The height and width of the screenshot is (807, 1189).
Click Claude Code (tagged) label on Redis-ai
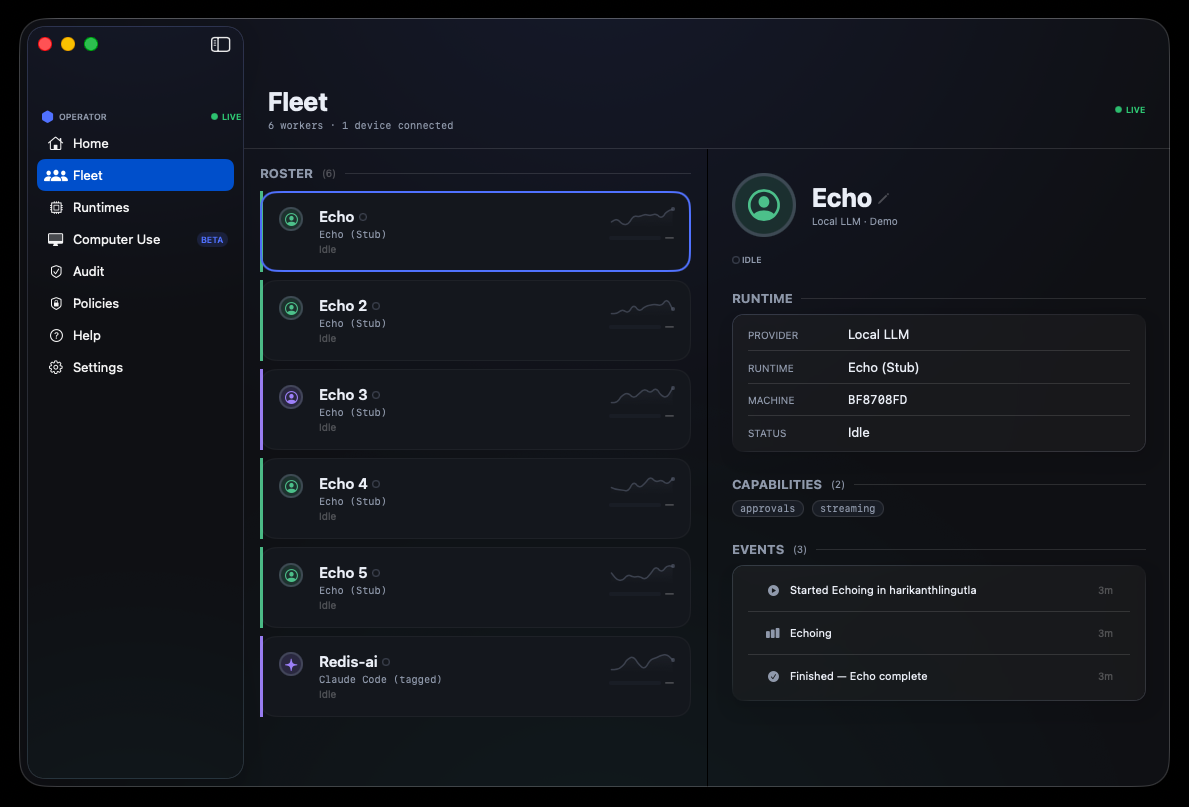tap(380, 680)
